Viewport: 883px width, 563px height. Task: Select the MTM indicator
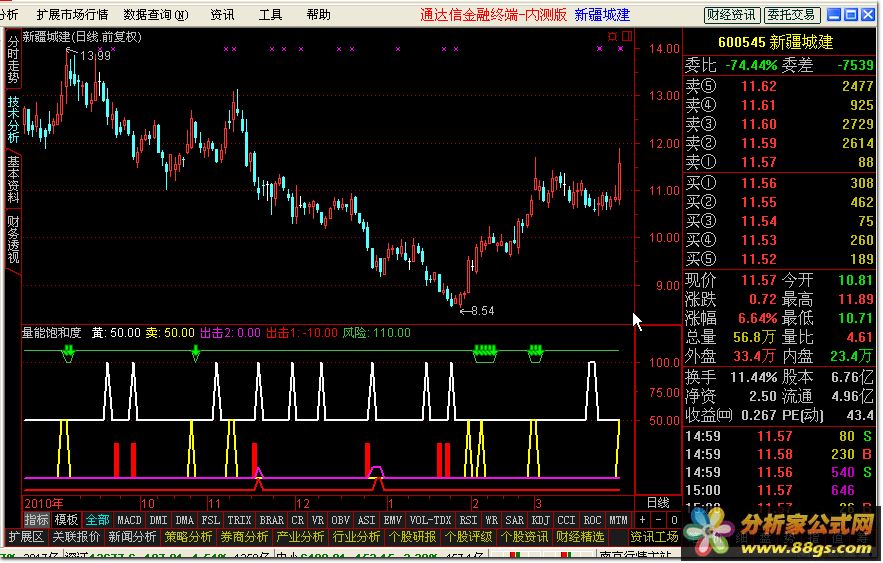(618, 520)
